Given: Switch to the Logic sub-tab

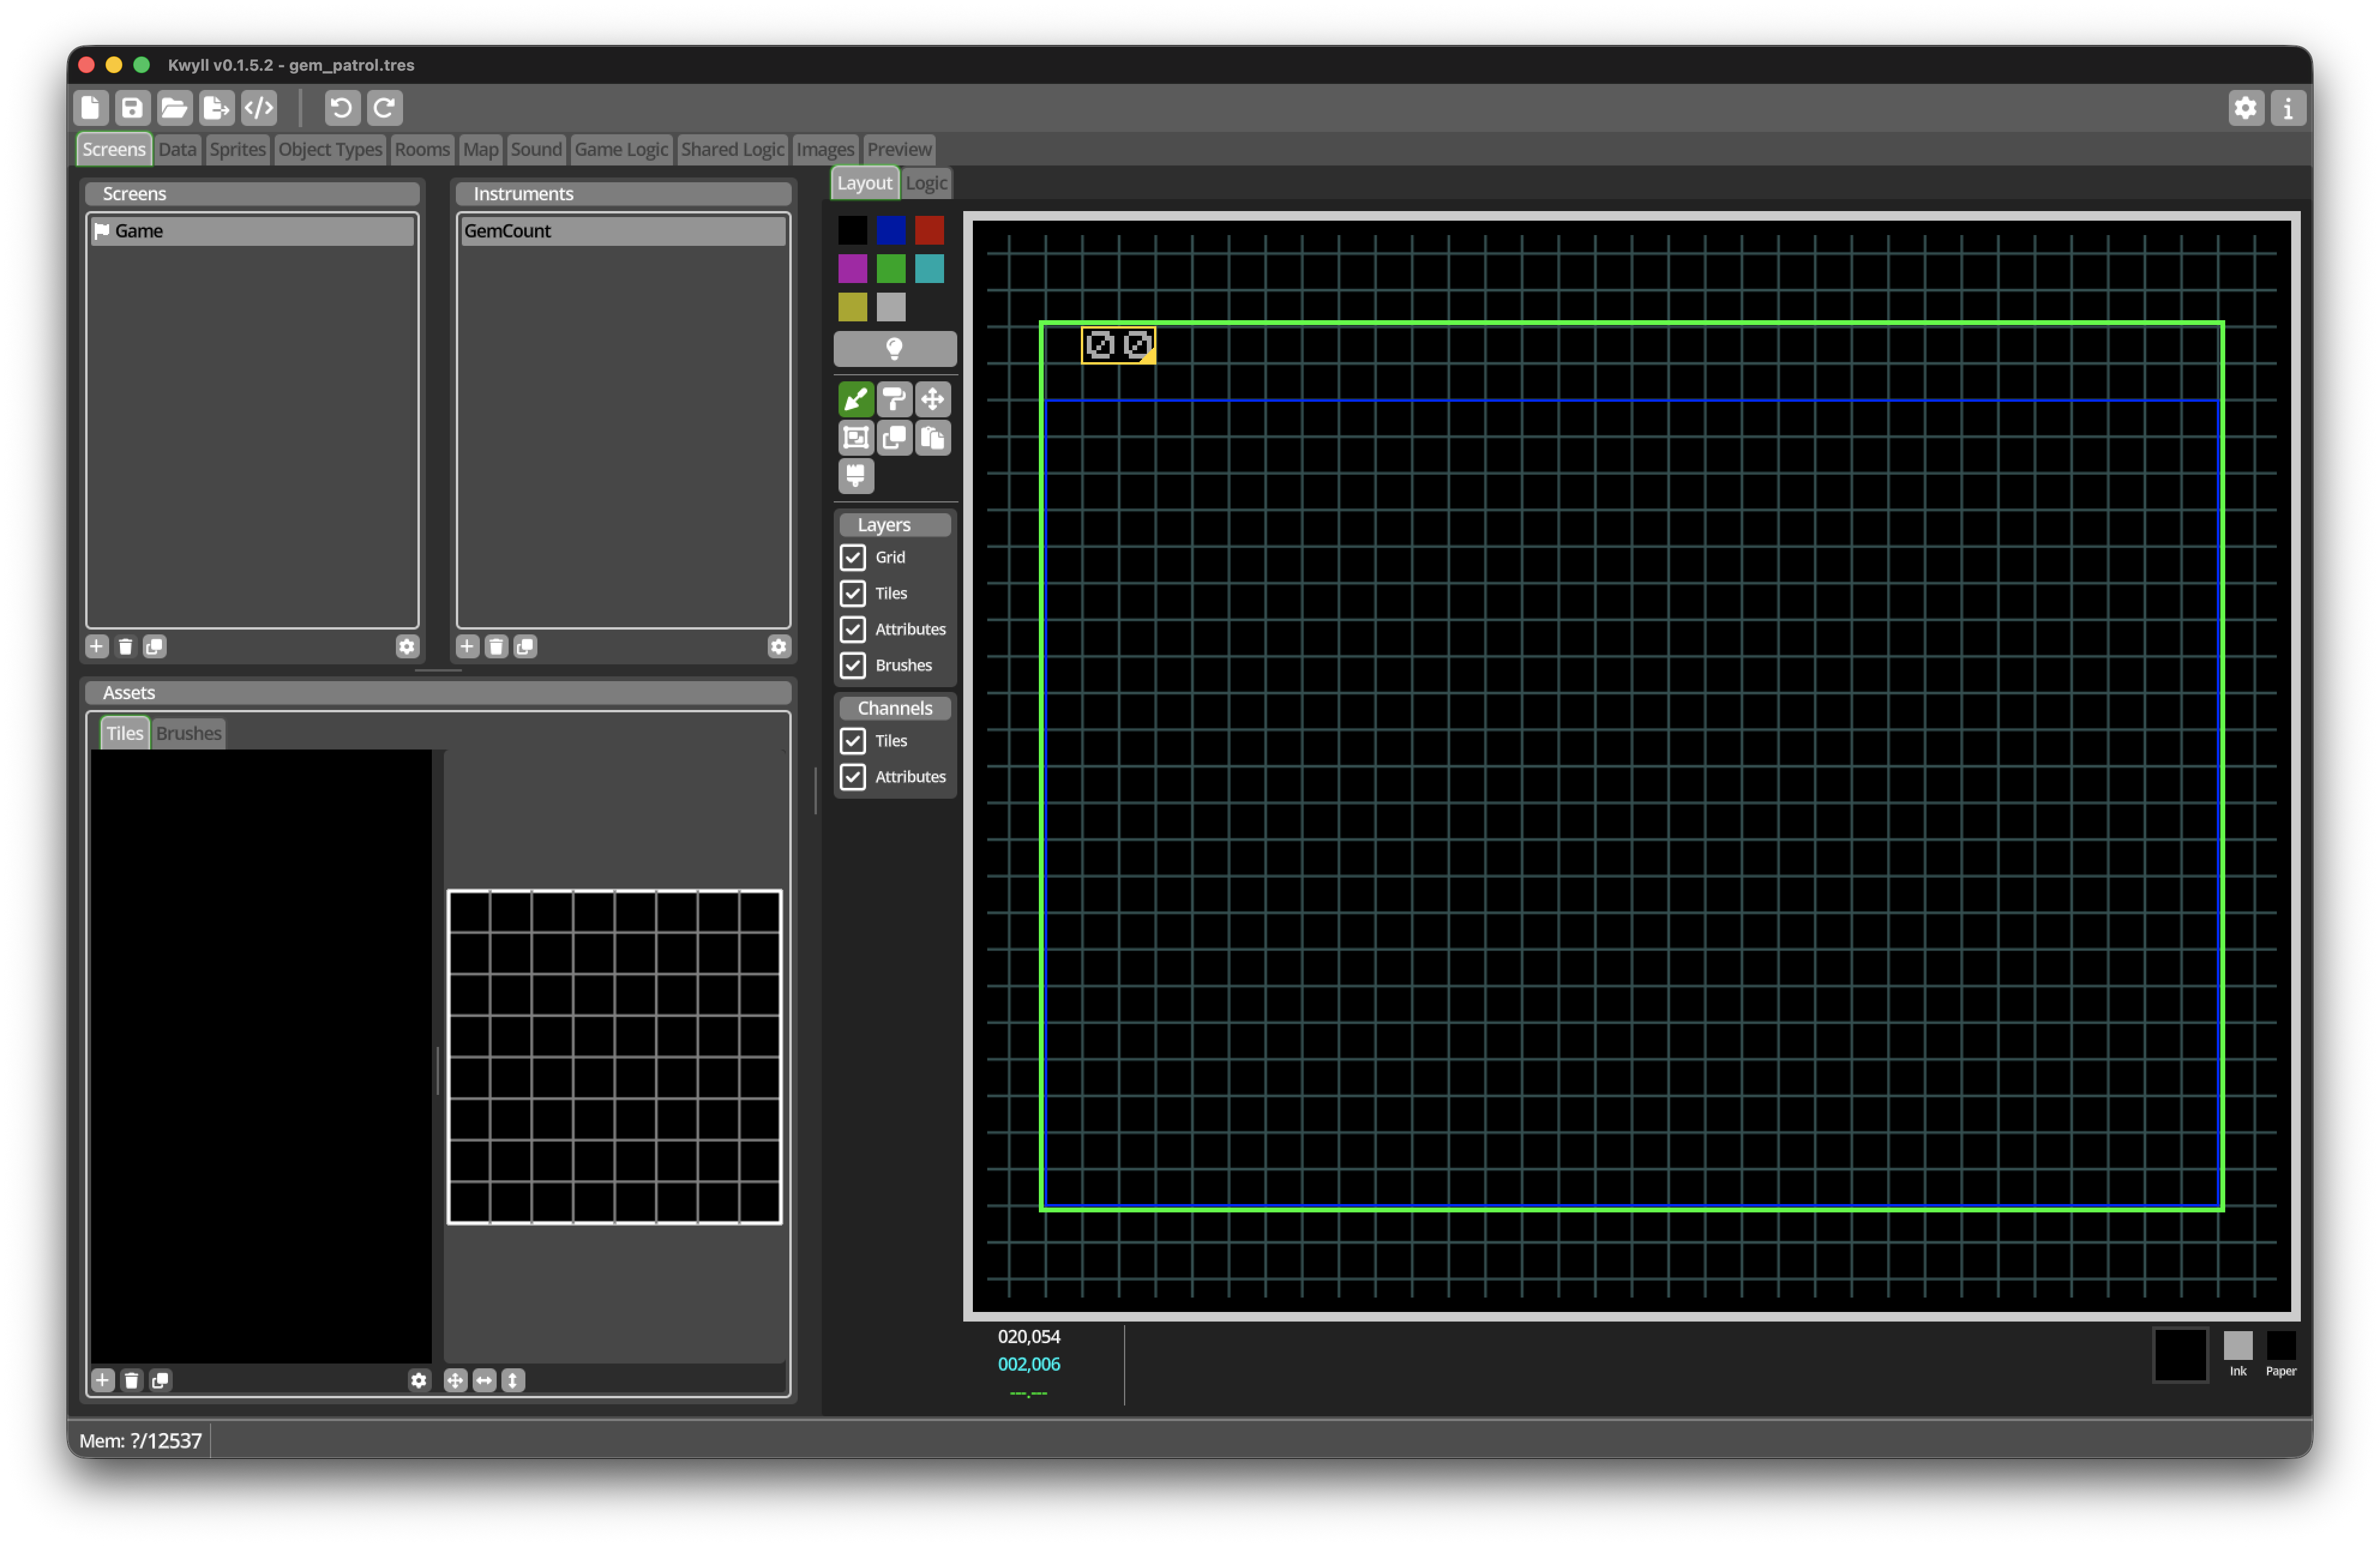Looking at the screenshot, I should click(x=926, y=184).
